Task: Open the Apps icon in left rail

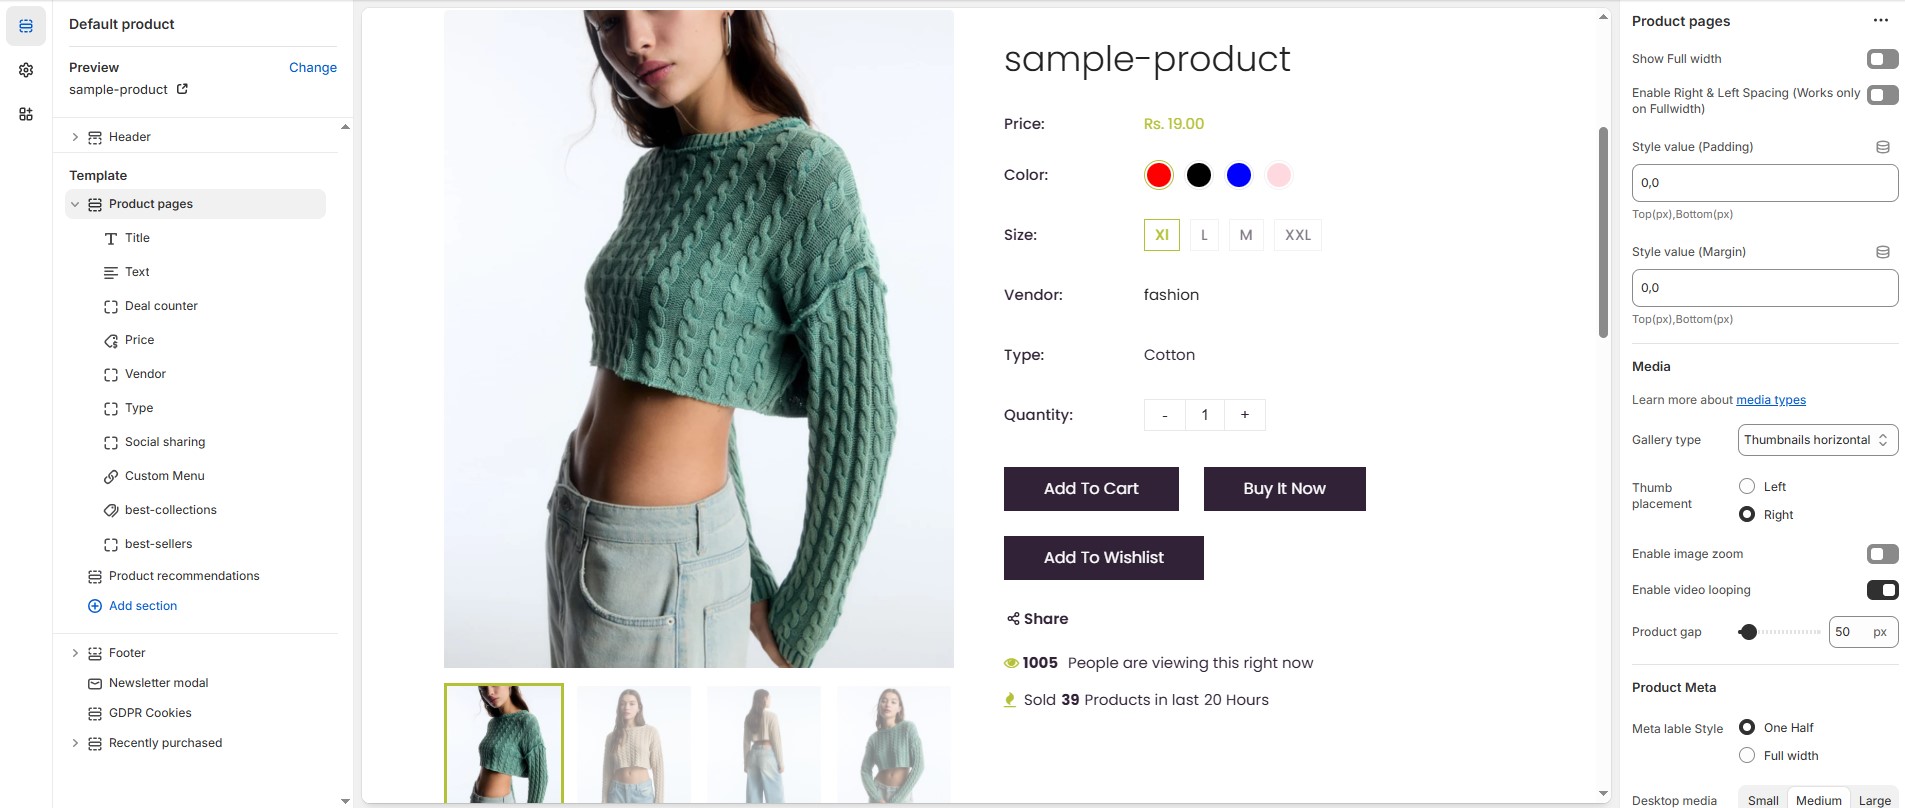Action: tap(26, 114)
